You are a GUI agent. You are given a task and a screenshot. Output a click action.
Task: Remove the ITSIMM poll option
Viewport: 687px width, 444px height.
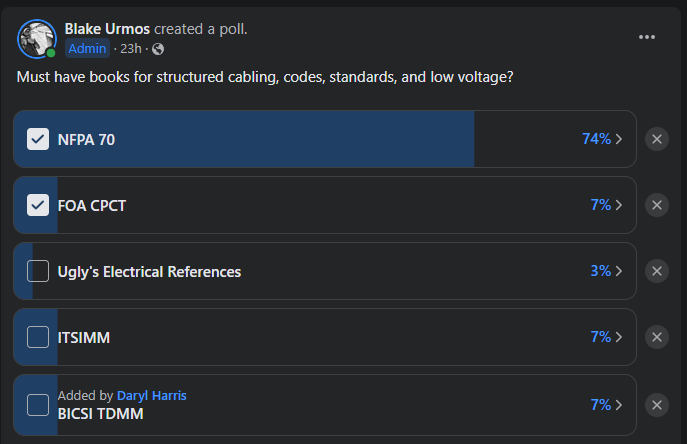click(x=657, y=337)
